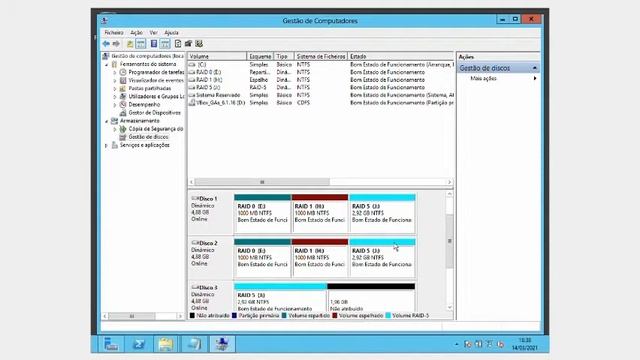Select the RAID 0 (E:) partition on Disco 1

tap(262, 214)
